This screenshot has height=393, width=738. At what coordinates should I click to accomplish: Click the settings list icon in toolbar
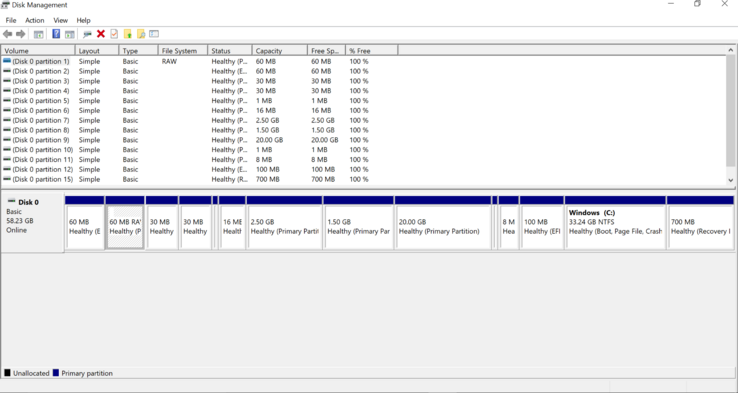click(x=154, y=34)
